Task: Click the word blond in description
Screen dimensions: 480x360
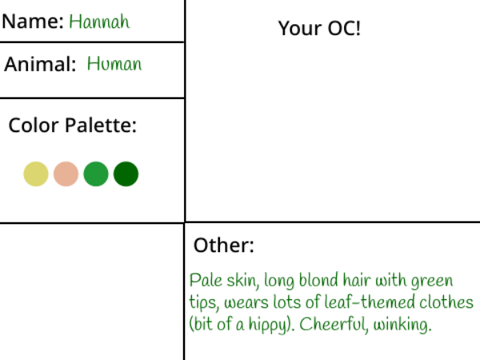Action: pos(318,280)
